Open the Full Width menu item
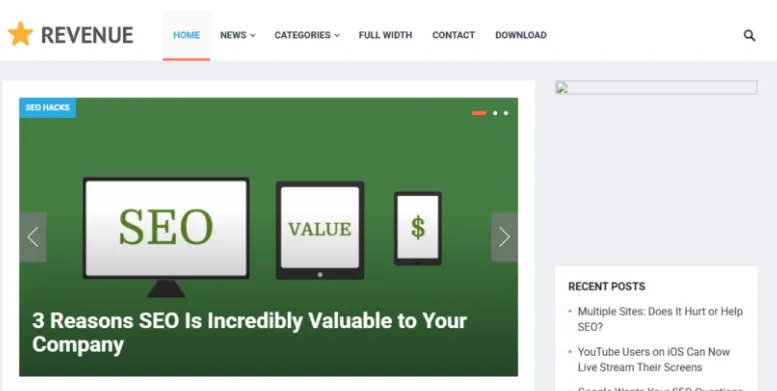This screenshot has width=777, height=391. pos(386,35)
